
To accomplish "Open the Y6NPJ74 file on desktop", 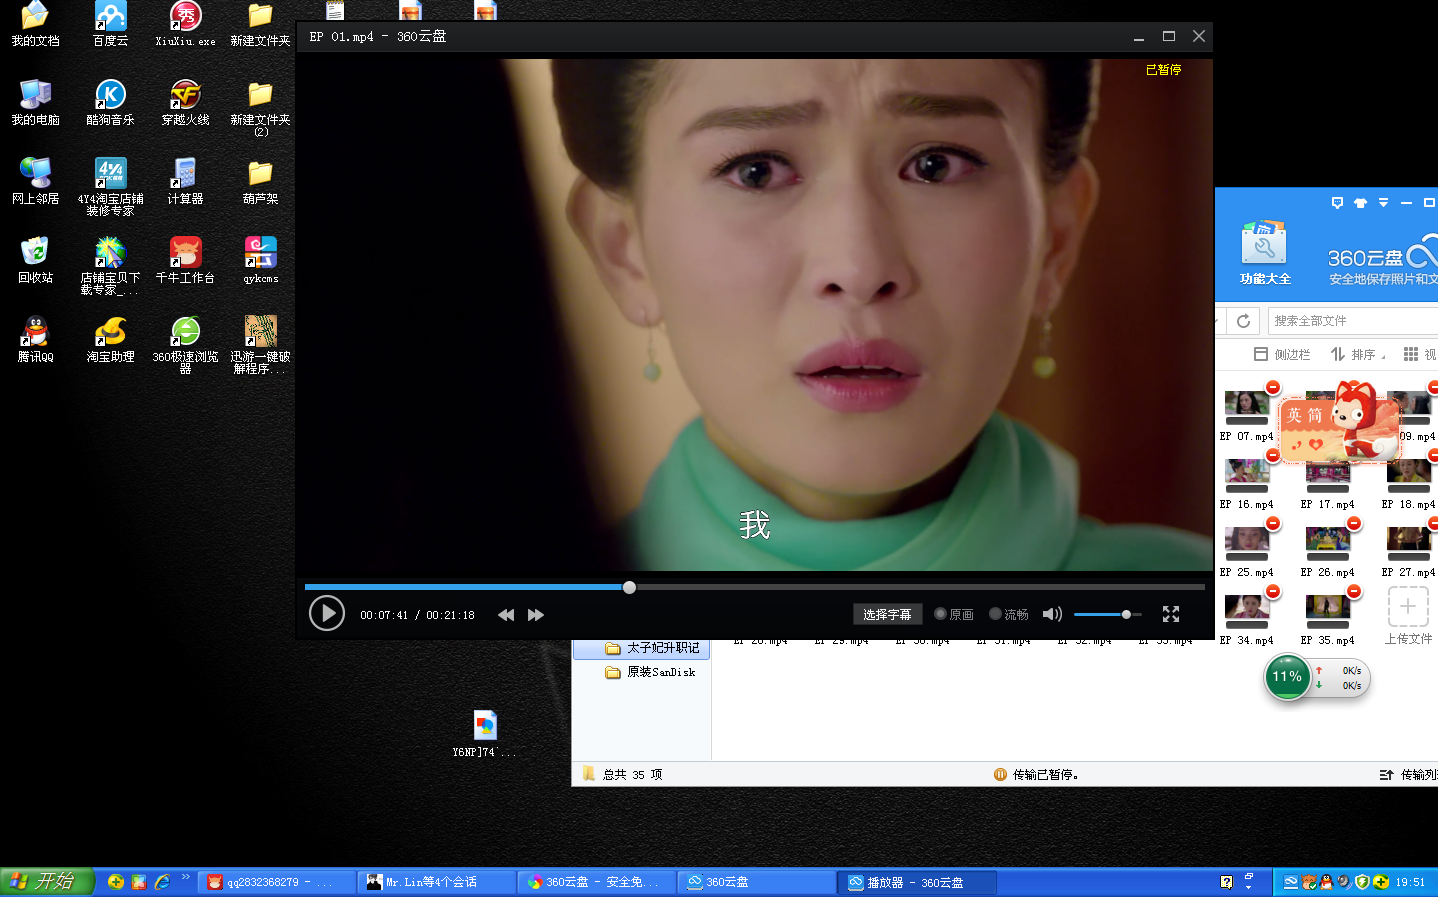I will tap(484, 734).
